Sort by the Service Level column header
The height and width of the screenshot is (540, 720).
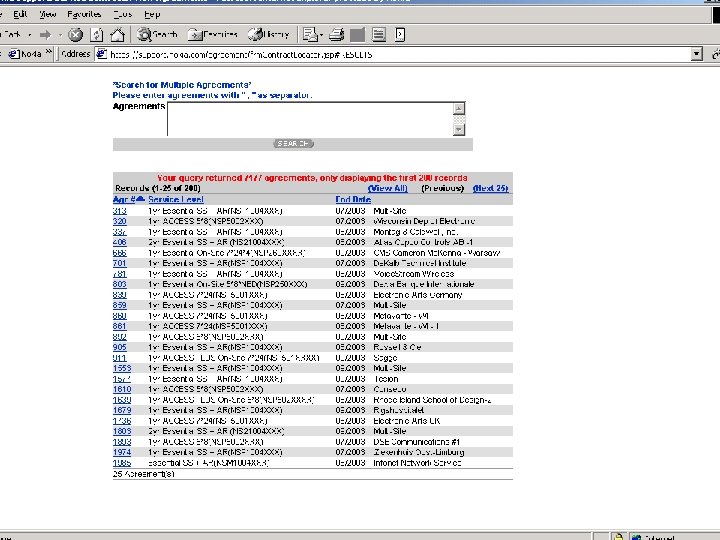coord(176,199)
